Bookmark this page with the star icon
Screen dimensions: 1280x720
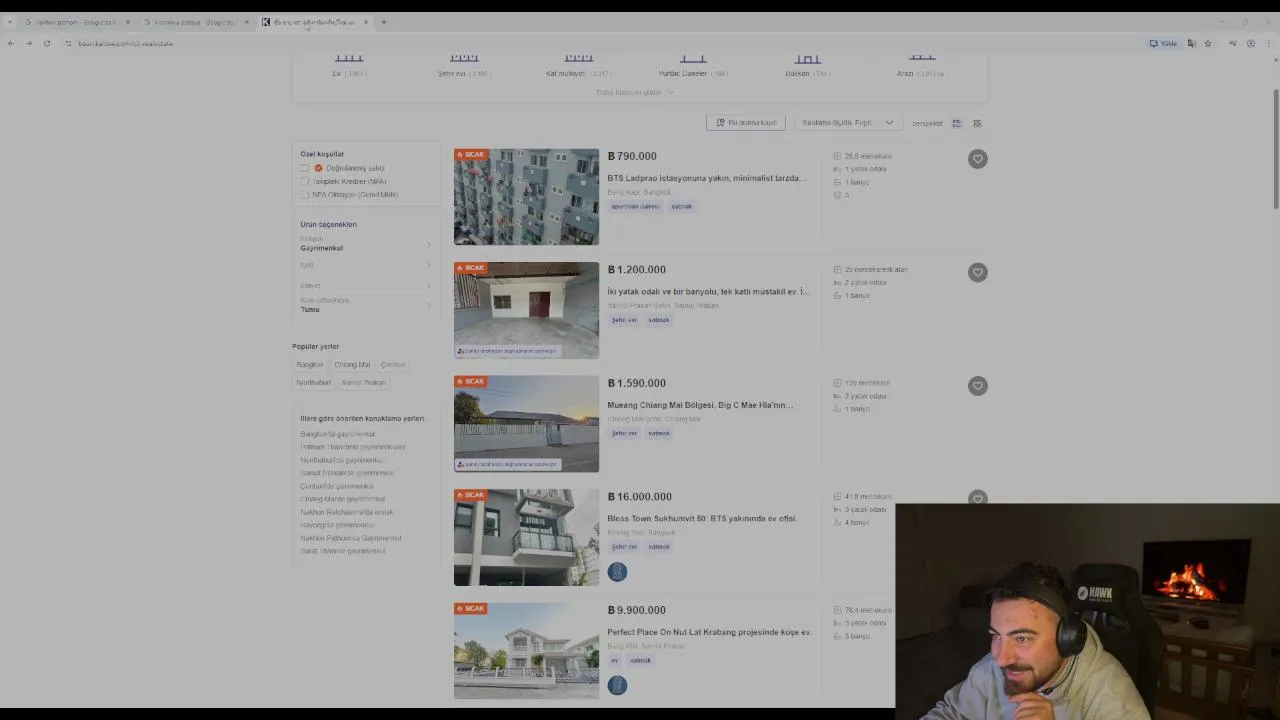tap(1208, 43)
